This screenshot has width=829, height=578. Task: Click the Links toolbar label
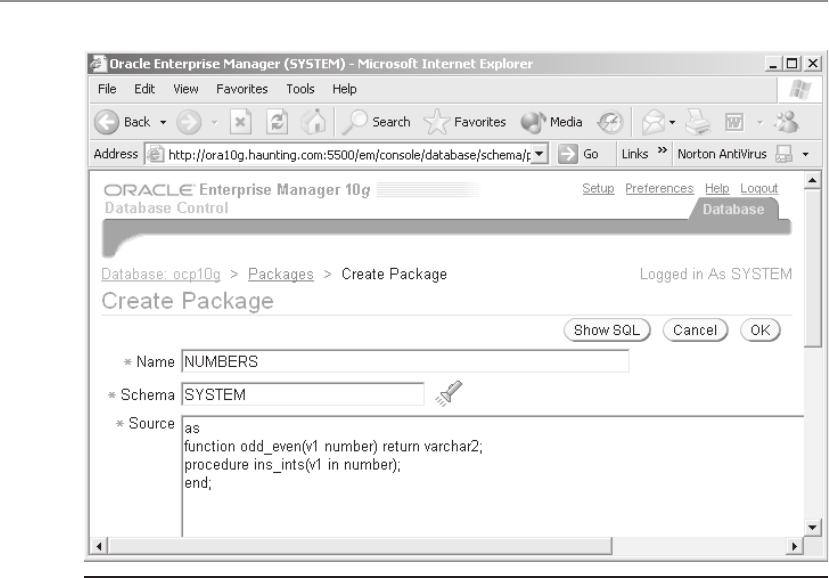pyautogui.click(x=634, y=154)
